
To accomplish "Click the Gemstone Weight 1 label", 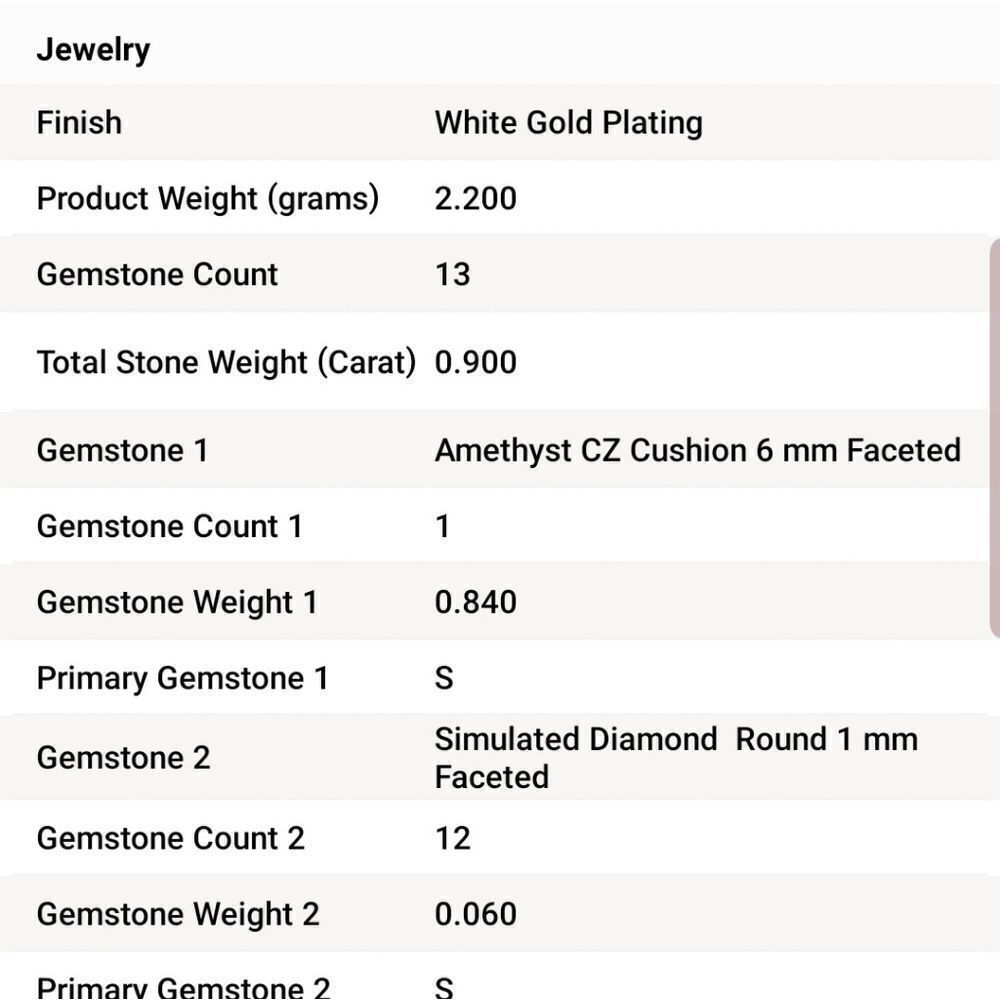I will click(x=177, y=602).
